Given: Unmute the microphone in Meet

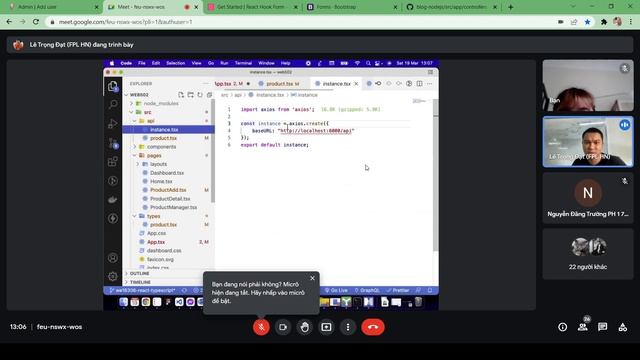Looking at the screenshot, I should pyautogui.click(x=261, y=327).
